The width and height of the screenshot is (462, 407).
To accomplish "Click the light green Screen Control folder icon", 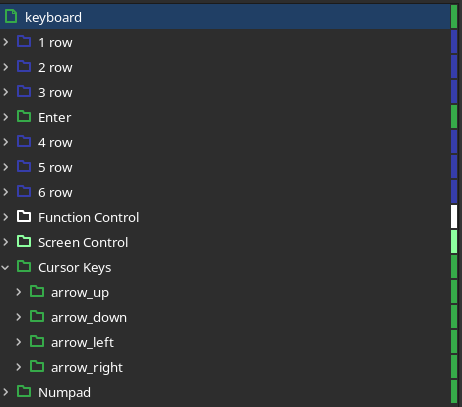I will pos(24,241).
